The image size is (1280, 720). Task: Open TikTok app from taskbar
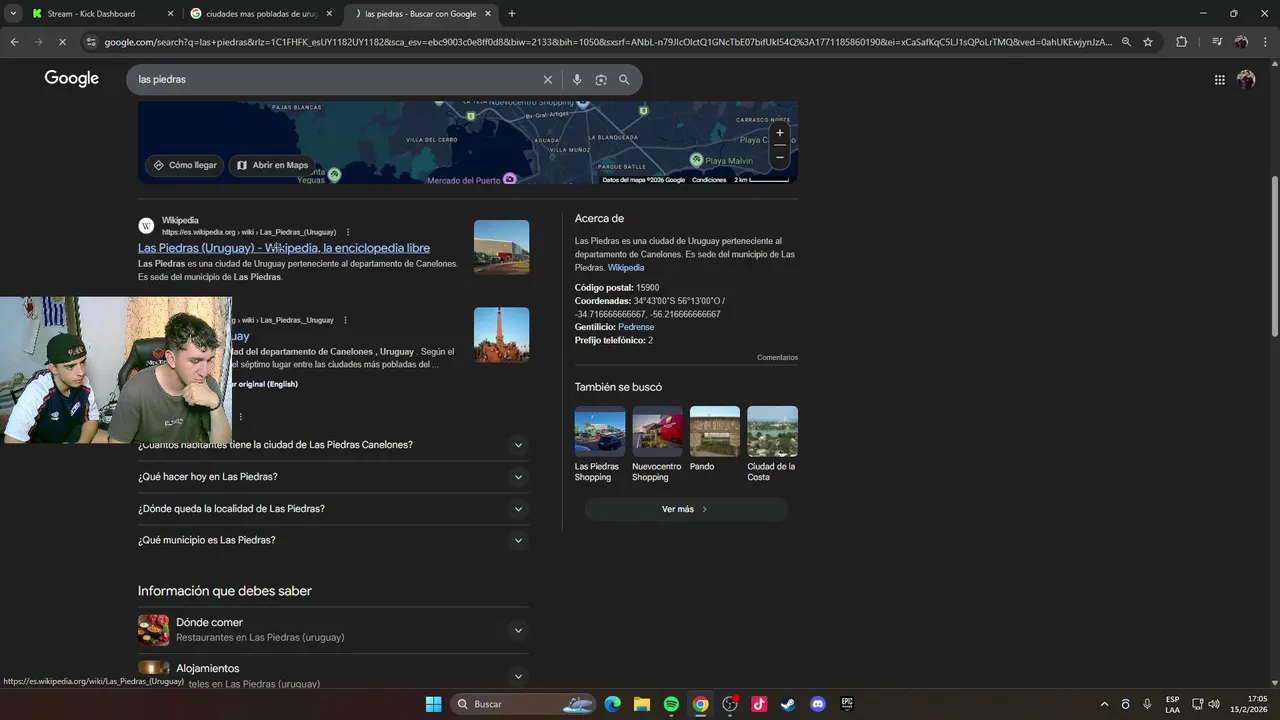(759, 704)
